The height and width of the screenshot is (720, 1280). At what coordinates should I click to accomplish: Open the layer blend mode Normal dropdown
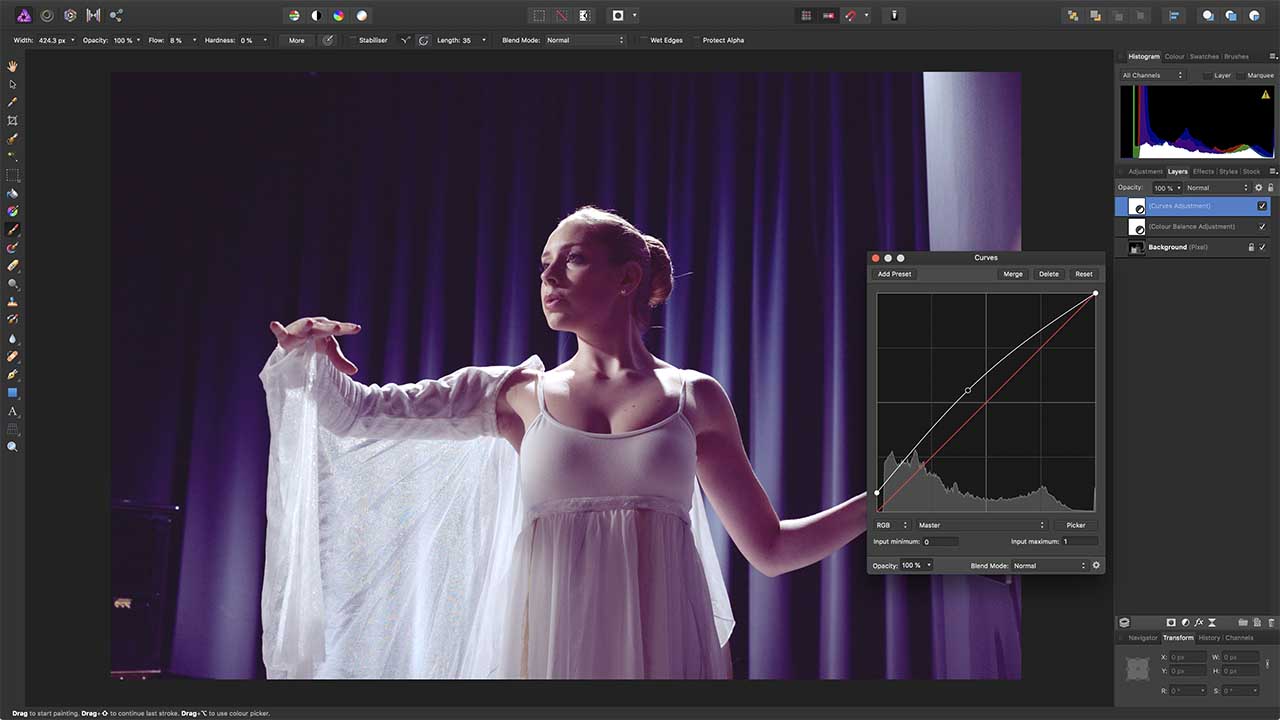1217,188
